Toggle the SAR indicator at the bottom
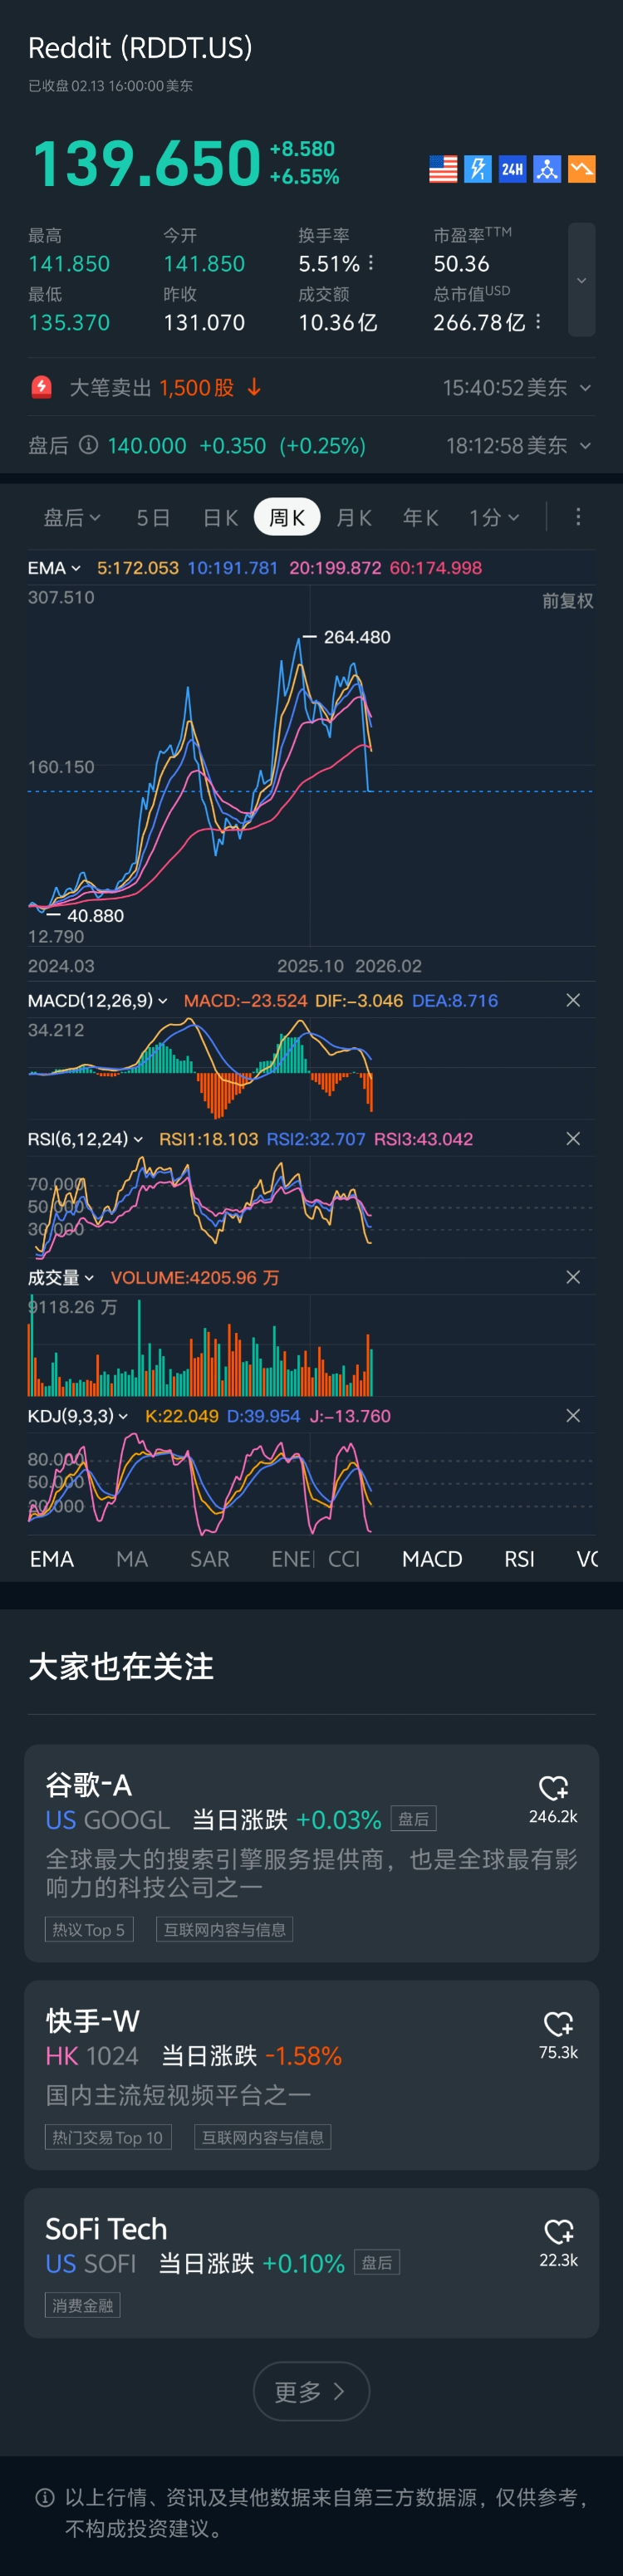Screen dimensions: 623x2576 point(210,1559)
